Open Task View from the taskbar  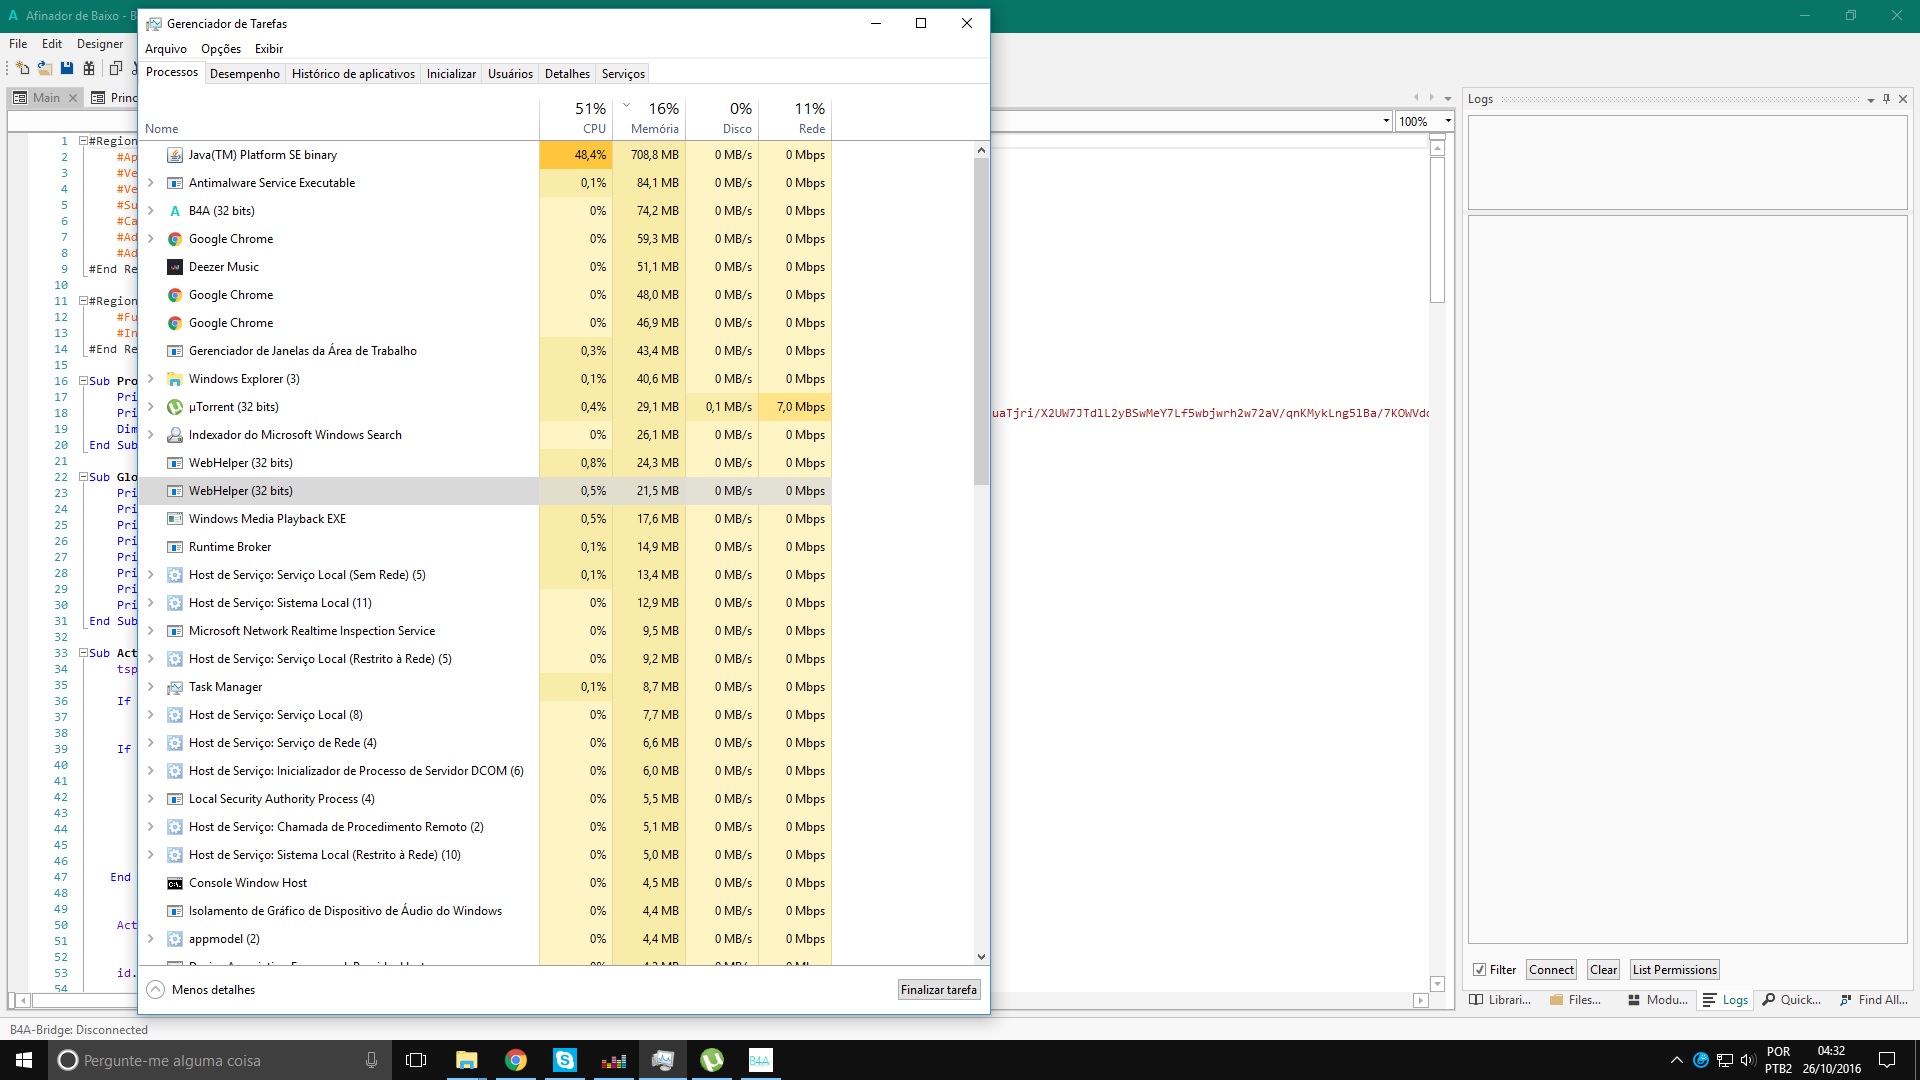[x=416, y=1060]
